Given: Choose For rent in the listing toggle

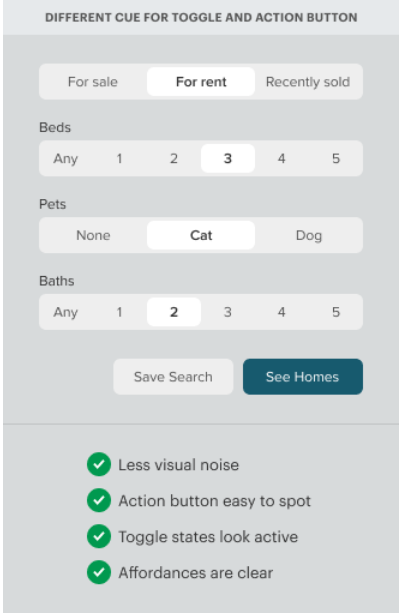Looking at the screenshot, I should [201, 82].
